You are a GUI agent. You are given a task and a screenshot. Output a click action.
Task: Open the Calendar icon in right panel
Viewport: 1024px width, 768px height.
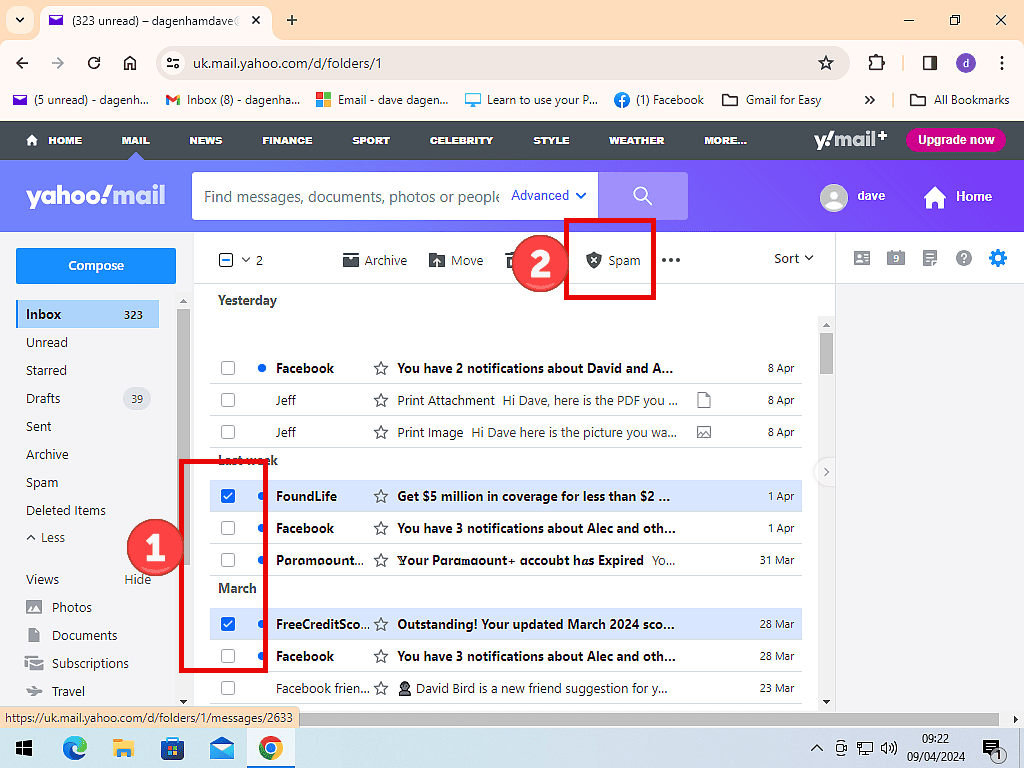coord(896,258)
